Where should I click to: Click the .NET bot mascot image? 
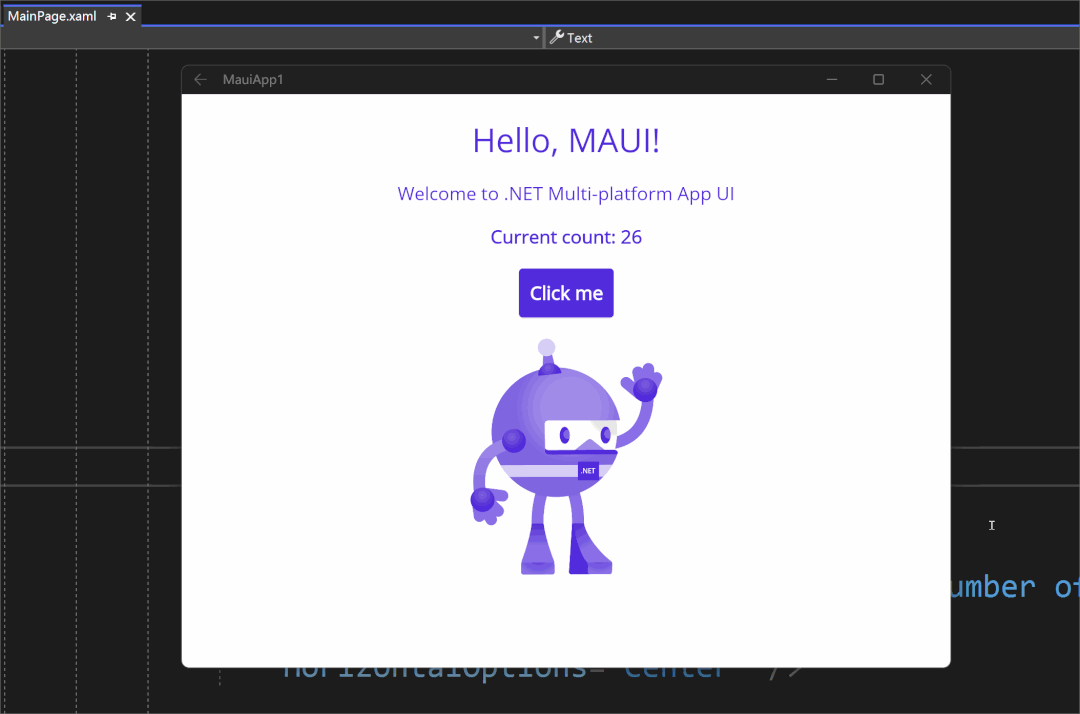pyautogui.click(x=566, y=455)
